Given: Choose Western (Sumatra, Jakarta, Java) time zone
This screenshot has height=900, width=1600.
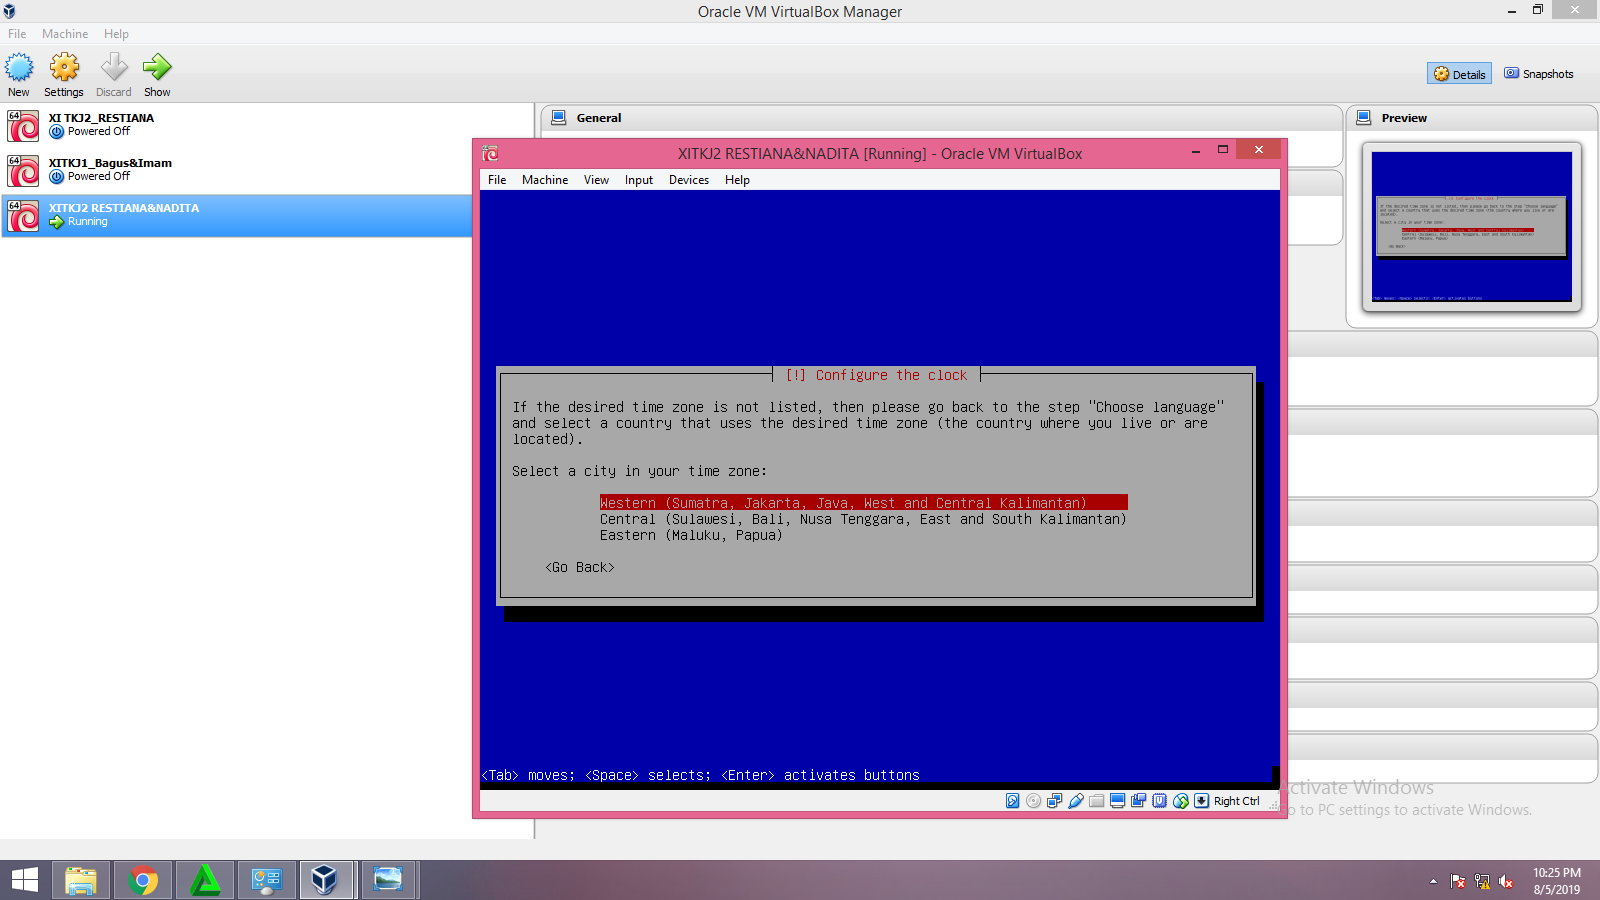Looking at the screenshot, I should 864,503.
